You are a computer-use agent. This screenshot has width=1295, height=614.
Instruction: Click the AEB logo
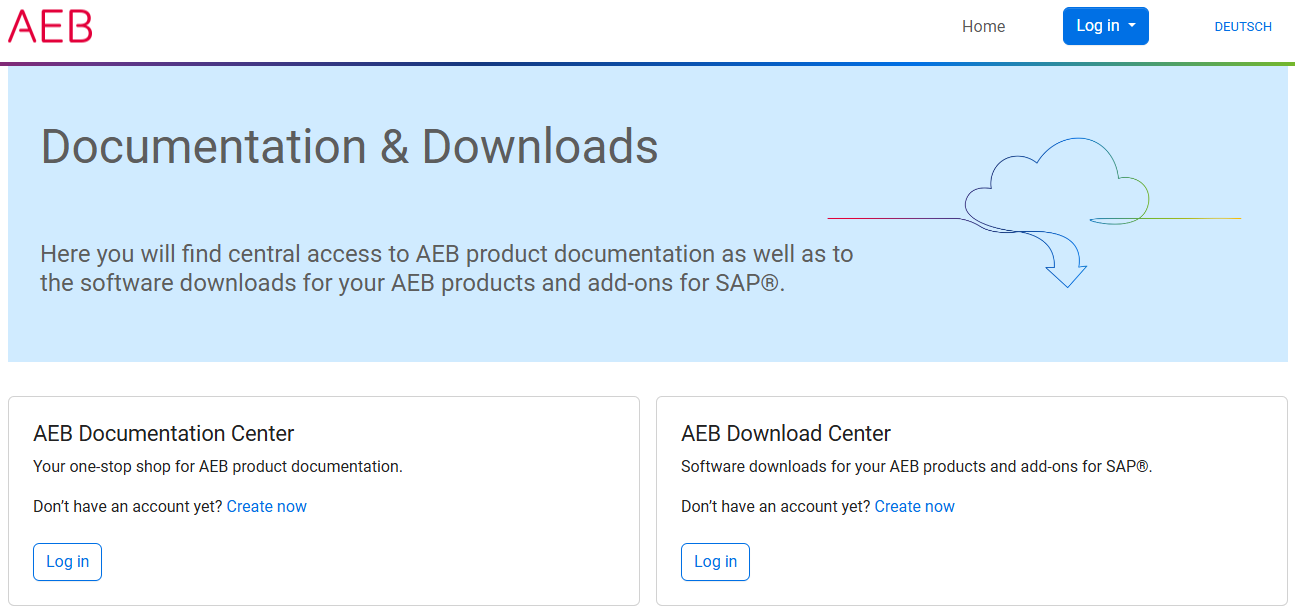tap(50, 26)
